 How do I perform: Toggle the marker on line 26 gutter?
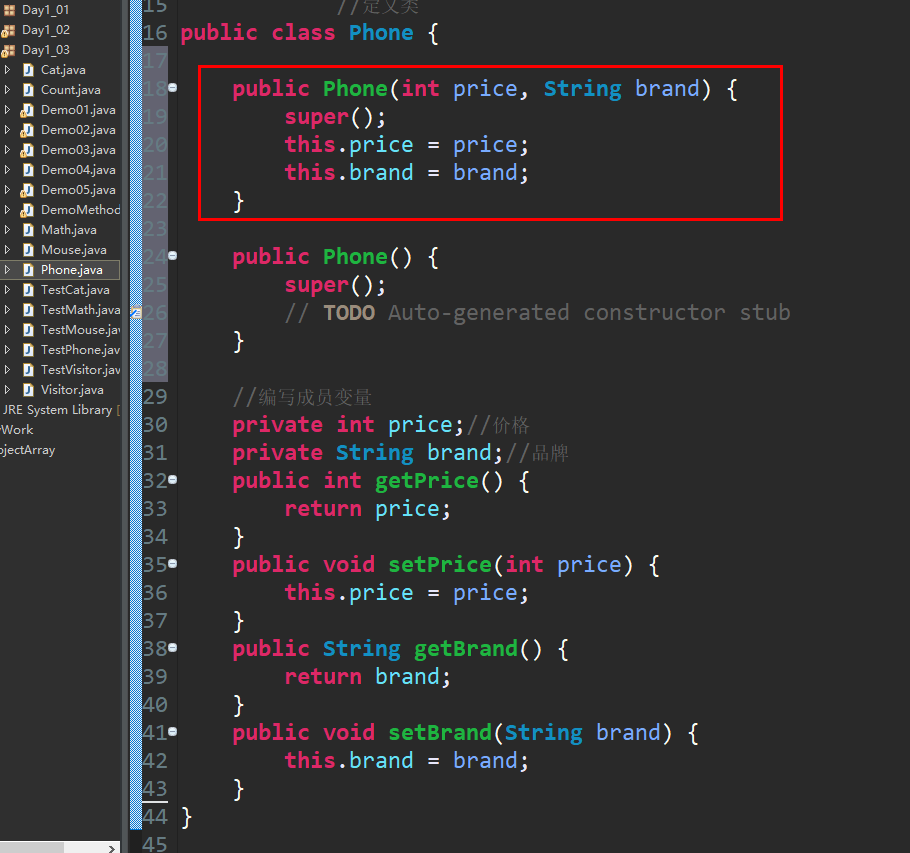coord(135,312)
